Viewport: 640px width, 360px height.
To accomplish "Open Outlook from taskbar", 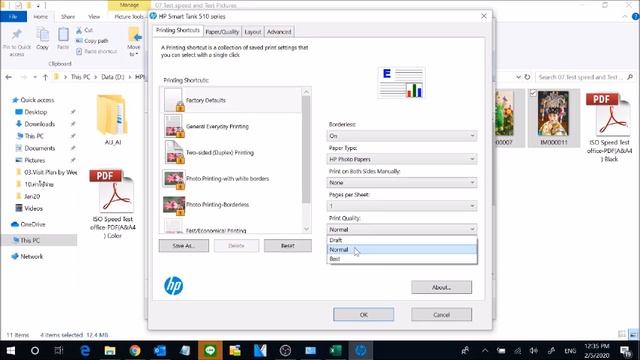I will (160, 351).
